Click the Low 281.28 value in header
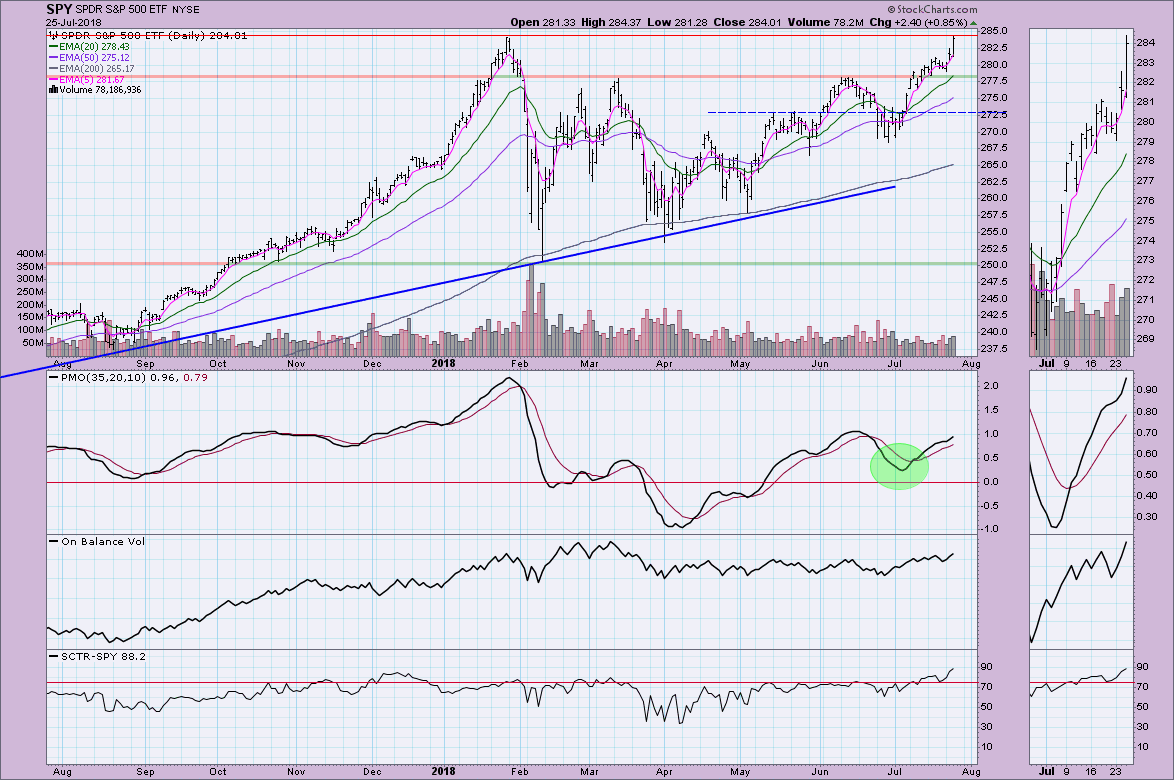The height and width of the screenshot is (780, 1174). coord(678,22)
